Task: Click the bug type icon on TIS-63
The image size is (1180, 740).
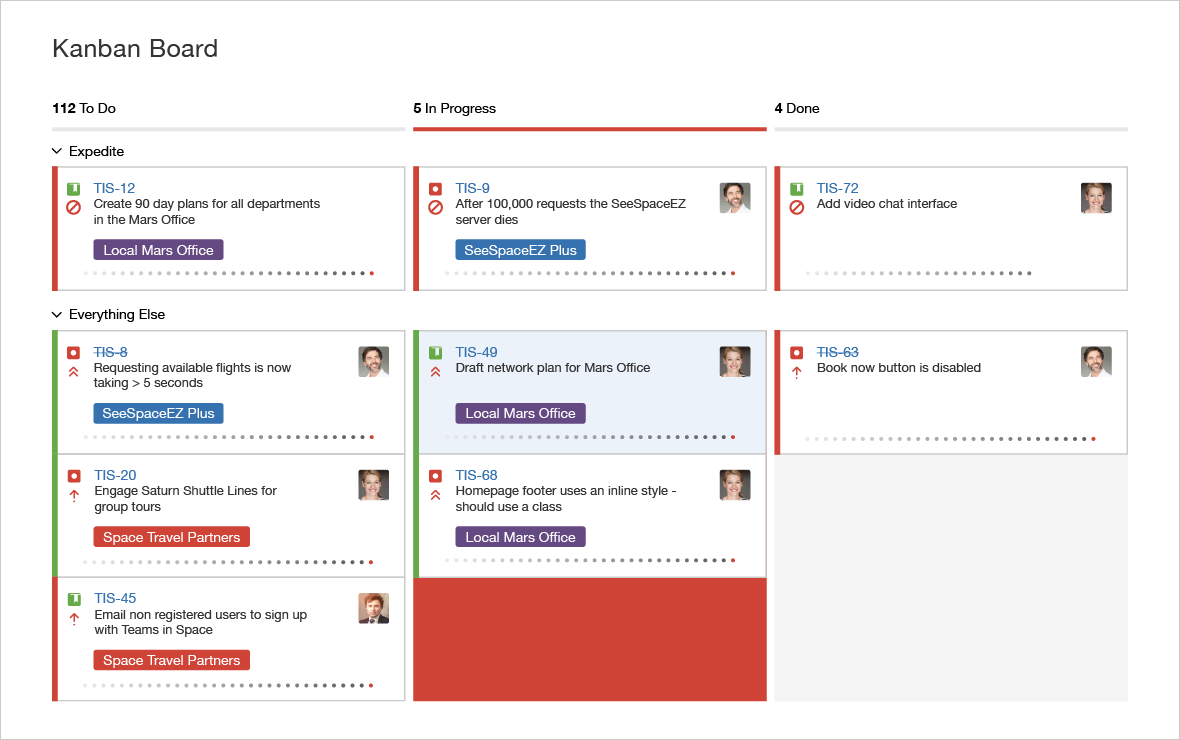Action: tap(796, 353)
